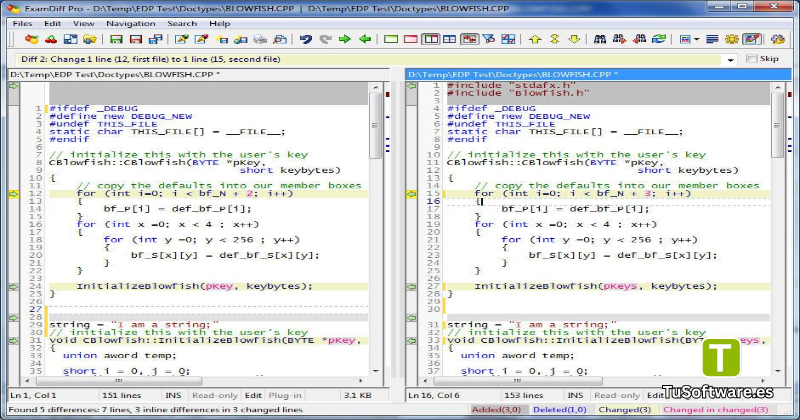Click Plug-in button in left status bar
Image resolution: width=800 pixels, height=420 pixels.
[x=285, y=395]
